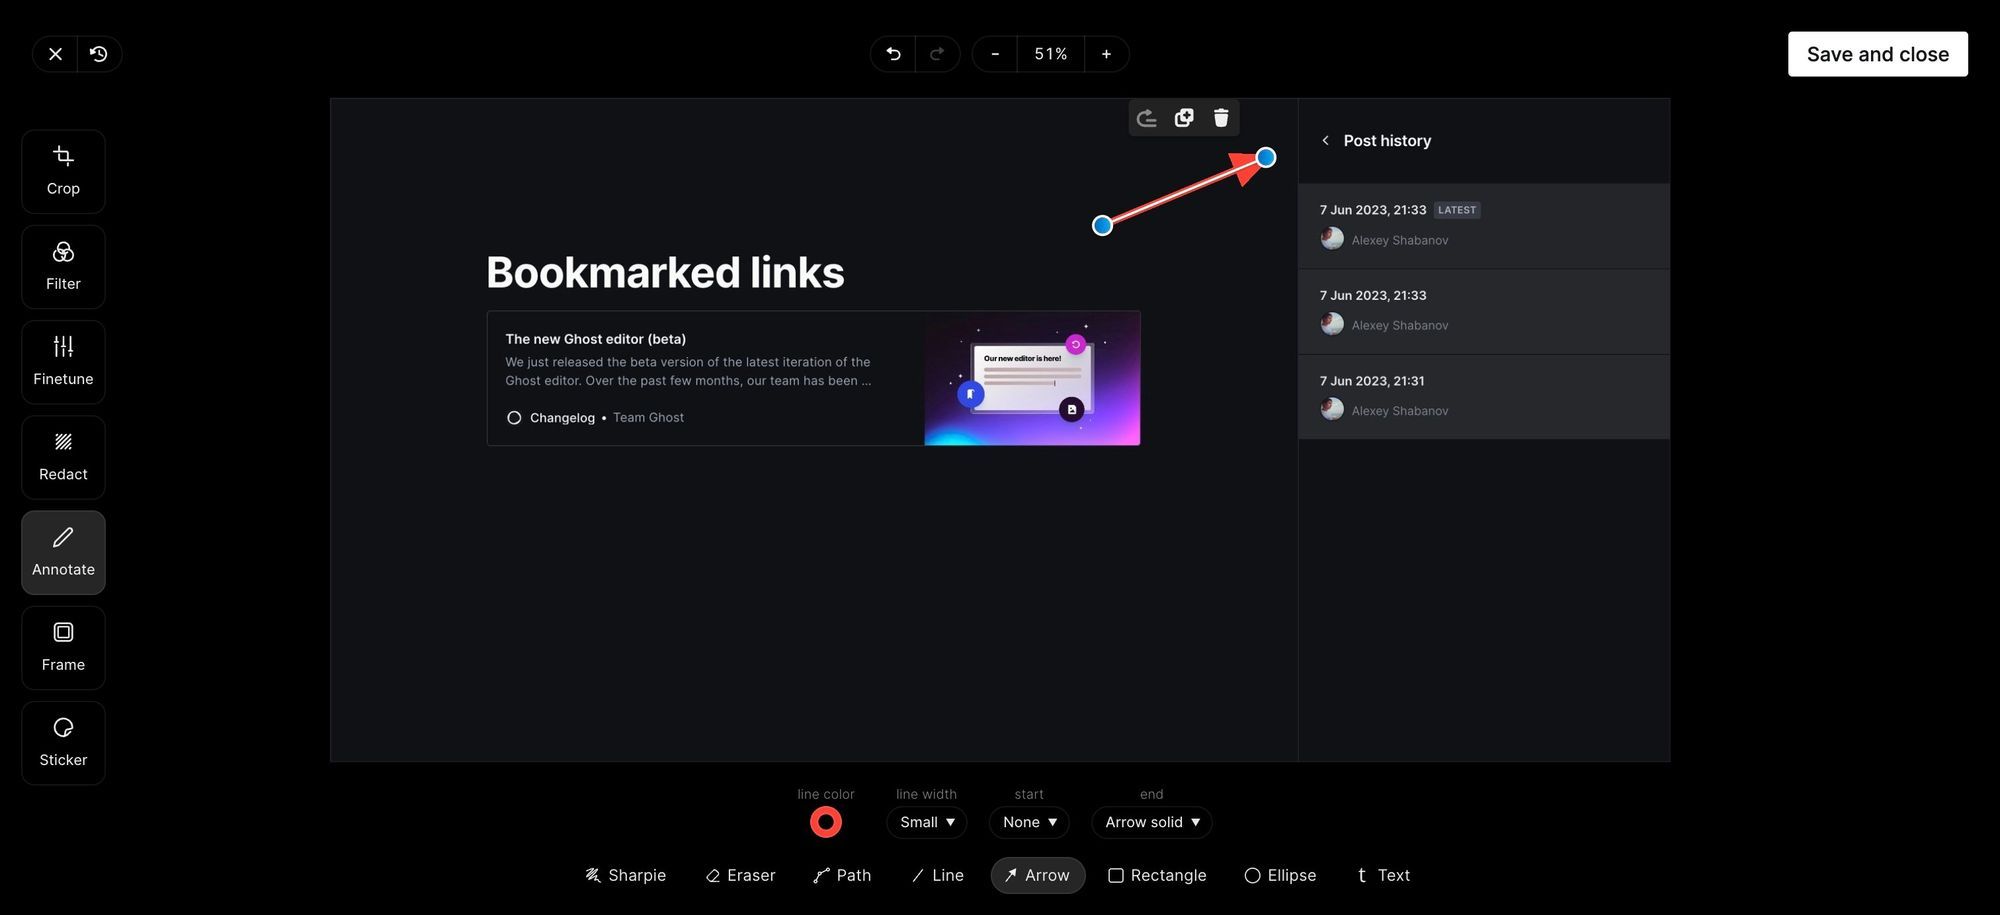Open the Frame tool

pyautogui.click(x=63, y=646)
